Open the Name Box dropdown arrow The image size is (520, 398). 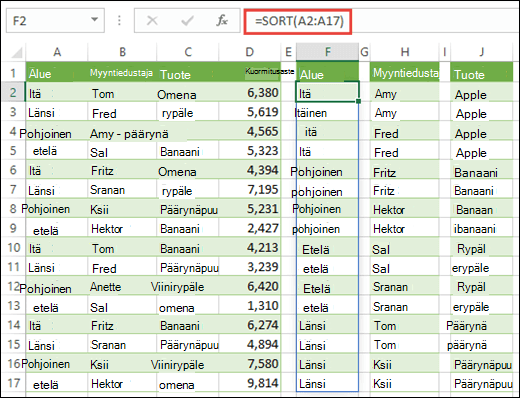point(95,20)
